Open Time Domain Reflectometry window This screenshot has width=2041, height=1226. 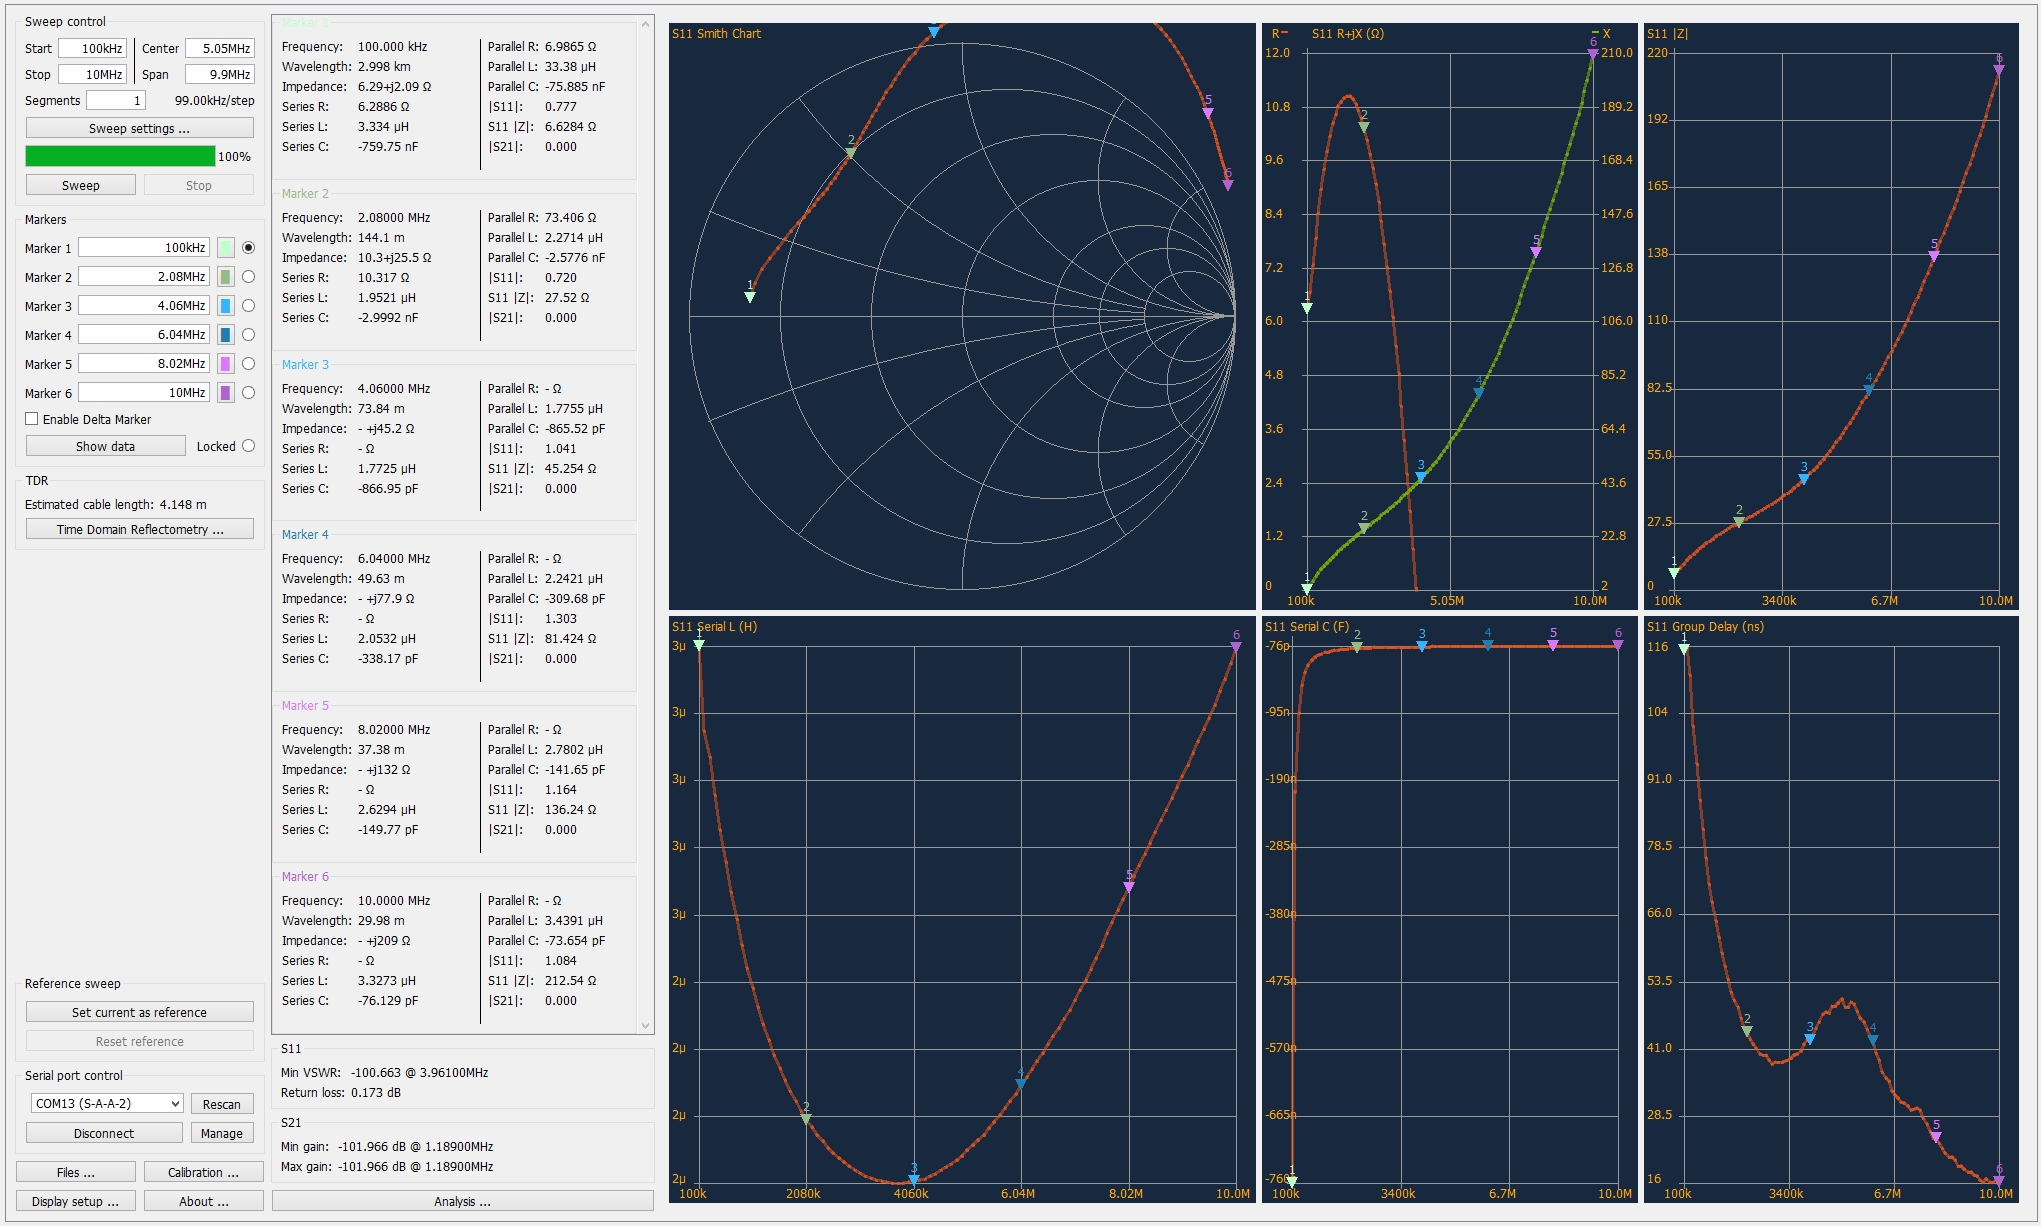(139, 529)
